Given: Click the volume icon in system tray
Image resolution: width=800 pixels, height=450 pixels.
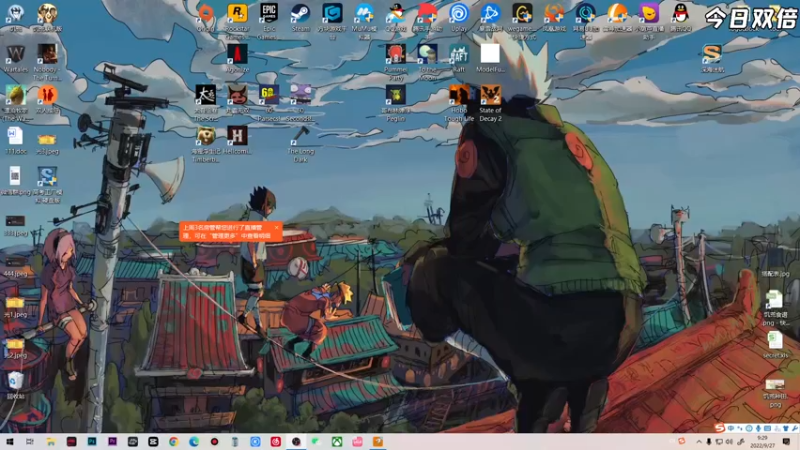Looking at the screenshot, I should [729, 442].
